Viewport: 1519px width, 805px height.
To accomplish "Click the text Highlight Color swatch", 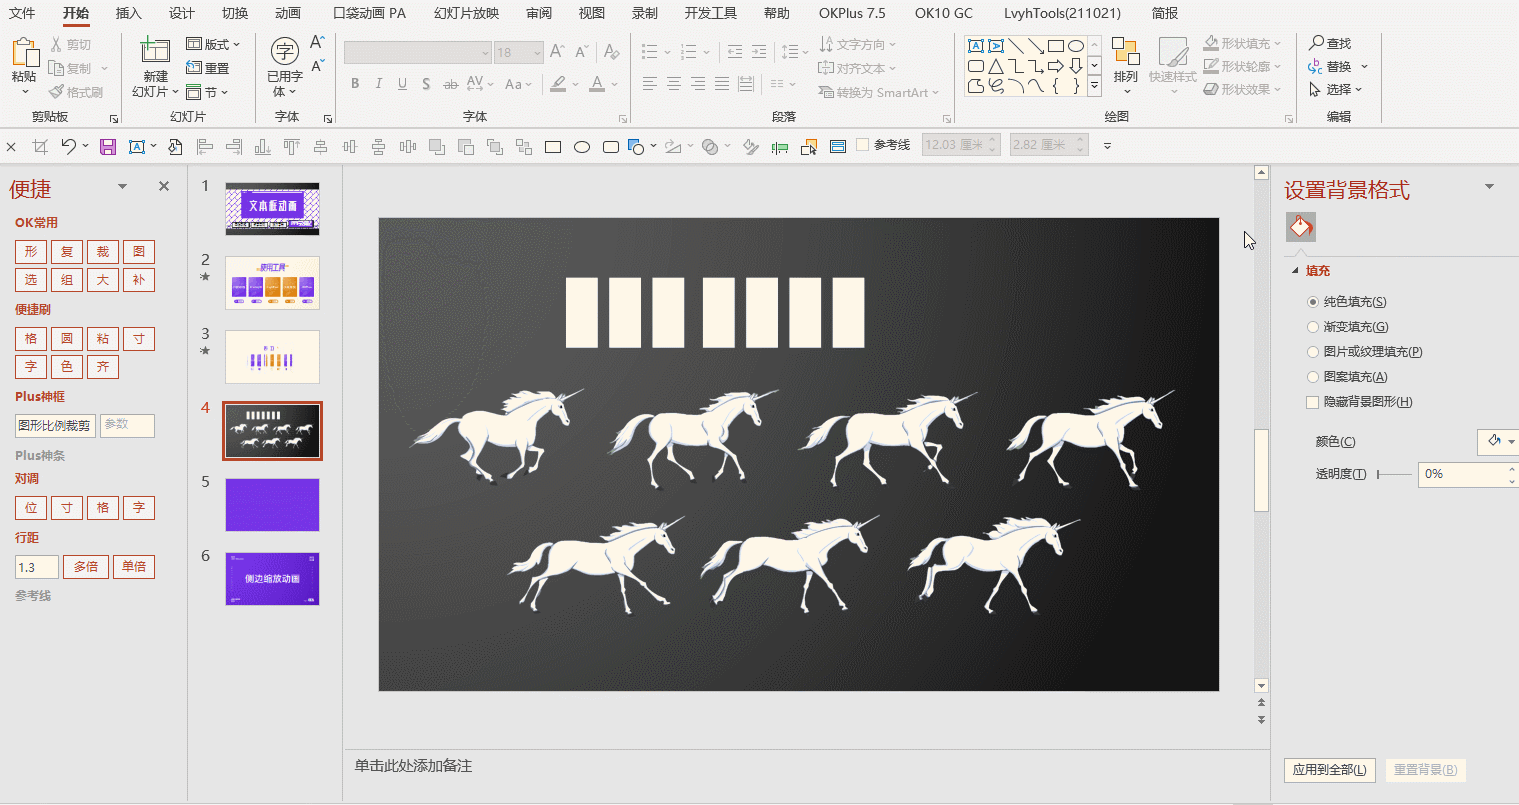I will tap(558, 84).
